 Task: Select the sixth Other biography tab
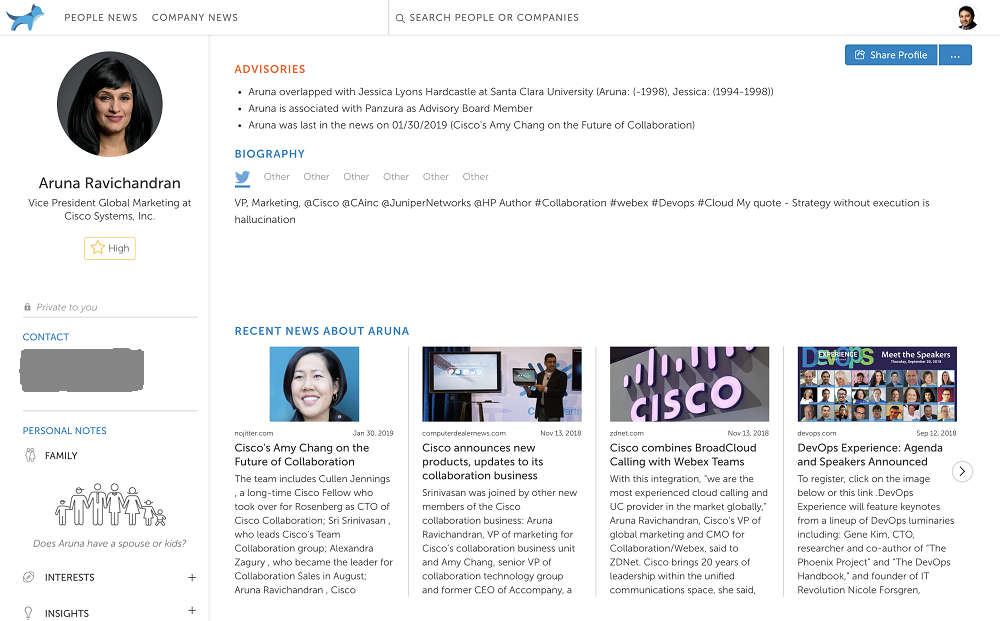pos(475,177)
